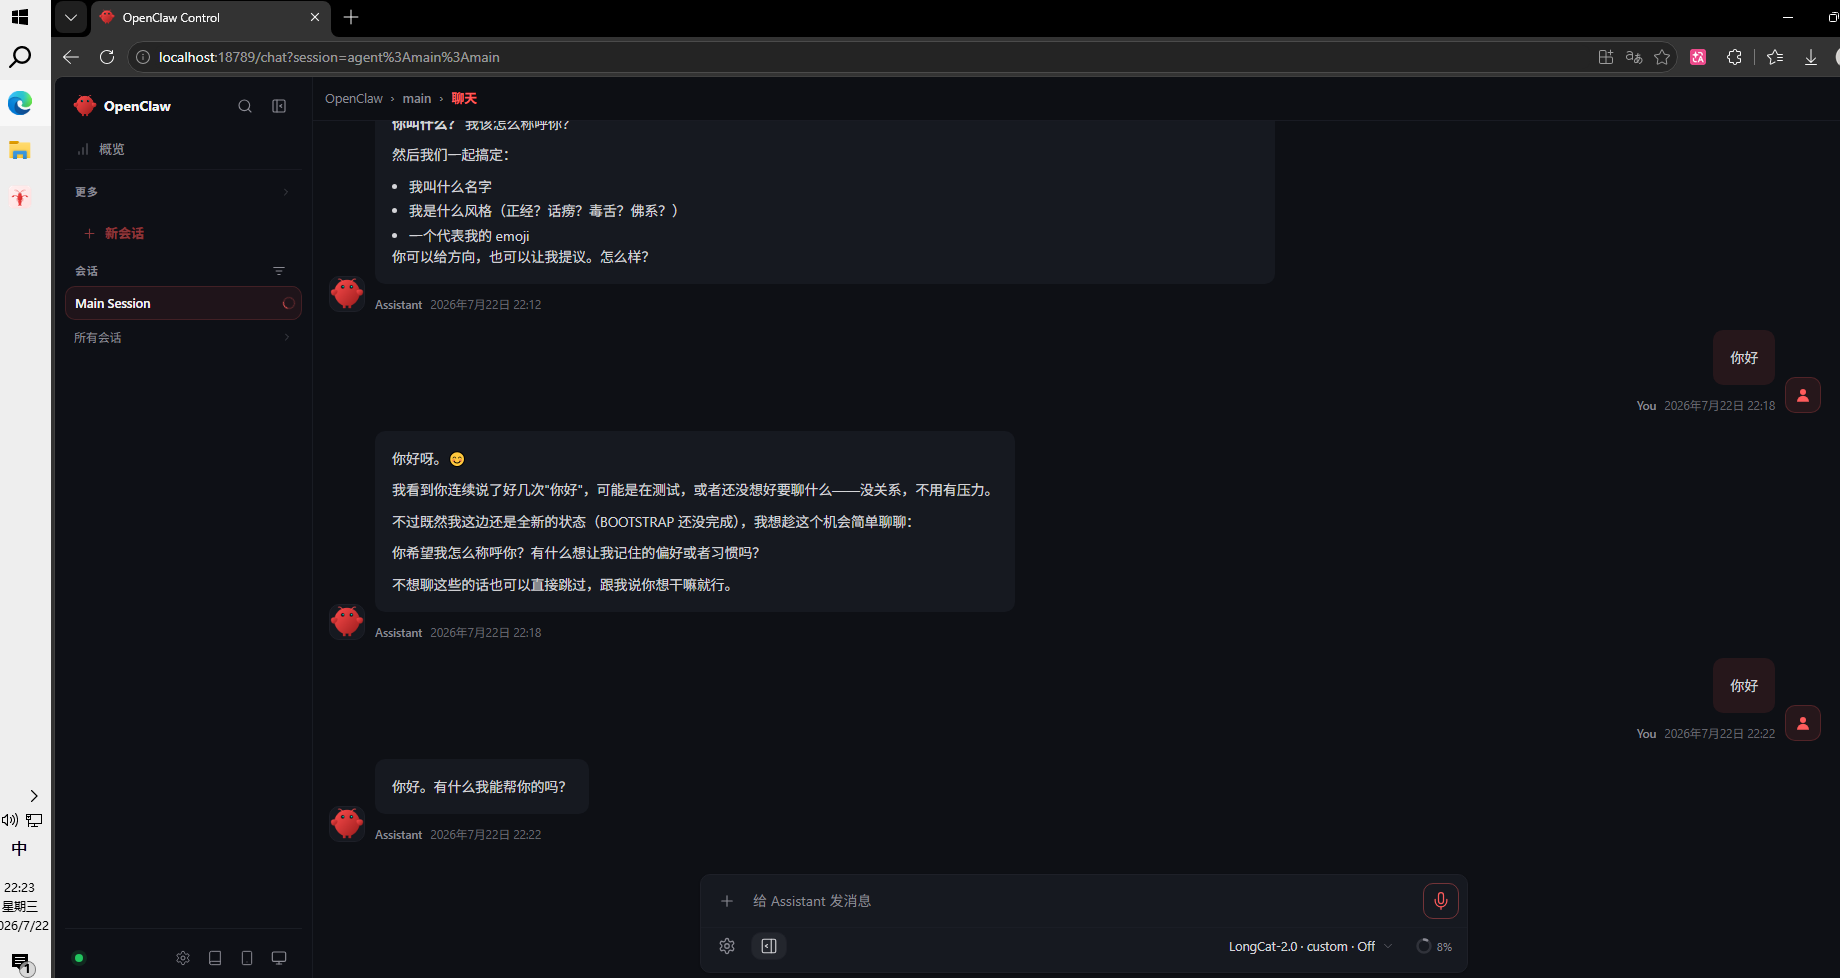Click the user avatar at the 22:18 message
The image size is (1840, 978).
(1803, 395)
